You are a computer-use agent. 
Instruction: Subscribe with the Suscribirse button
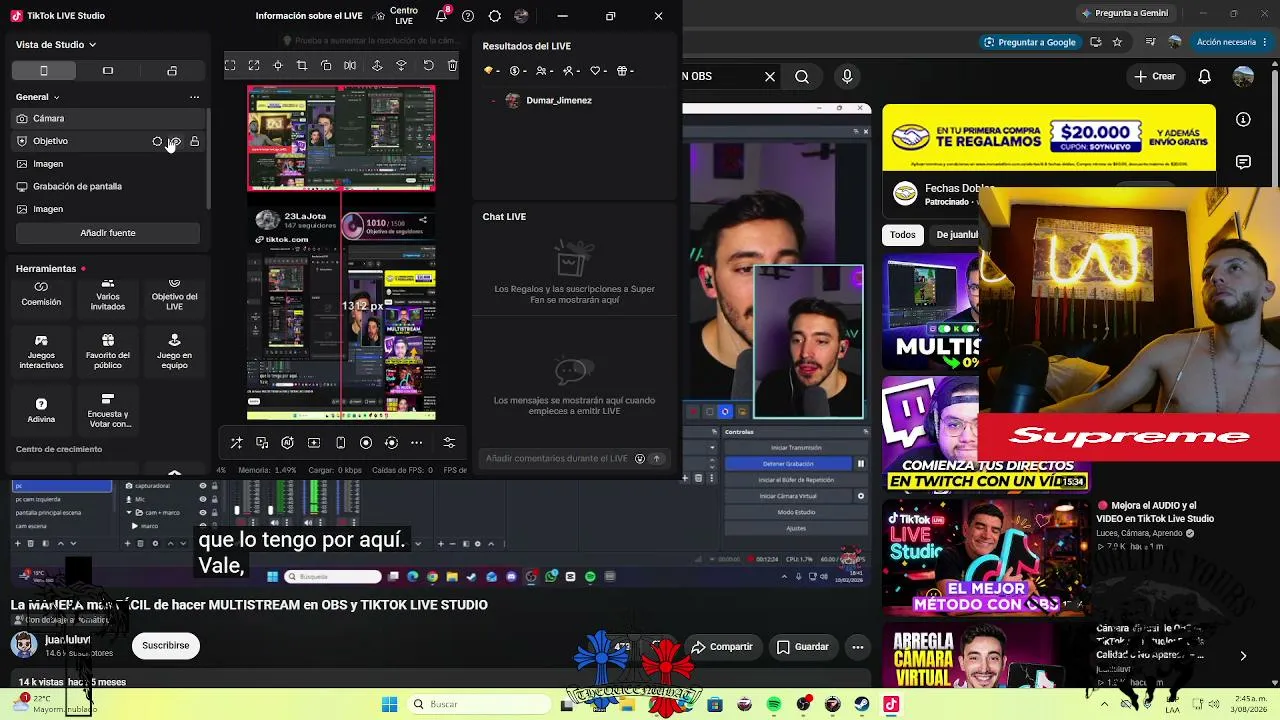pyautogui.click(x=166, y=646)
